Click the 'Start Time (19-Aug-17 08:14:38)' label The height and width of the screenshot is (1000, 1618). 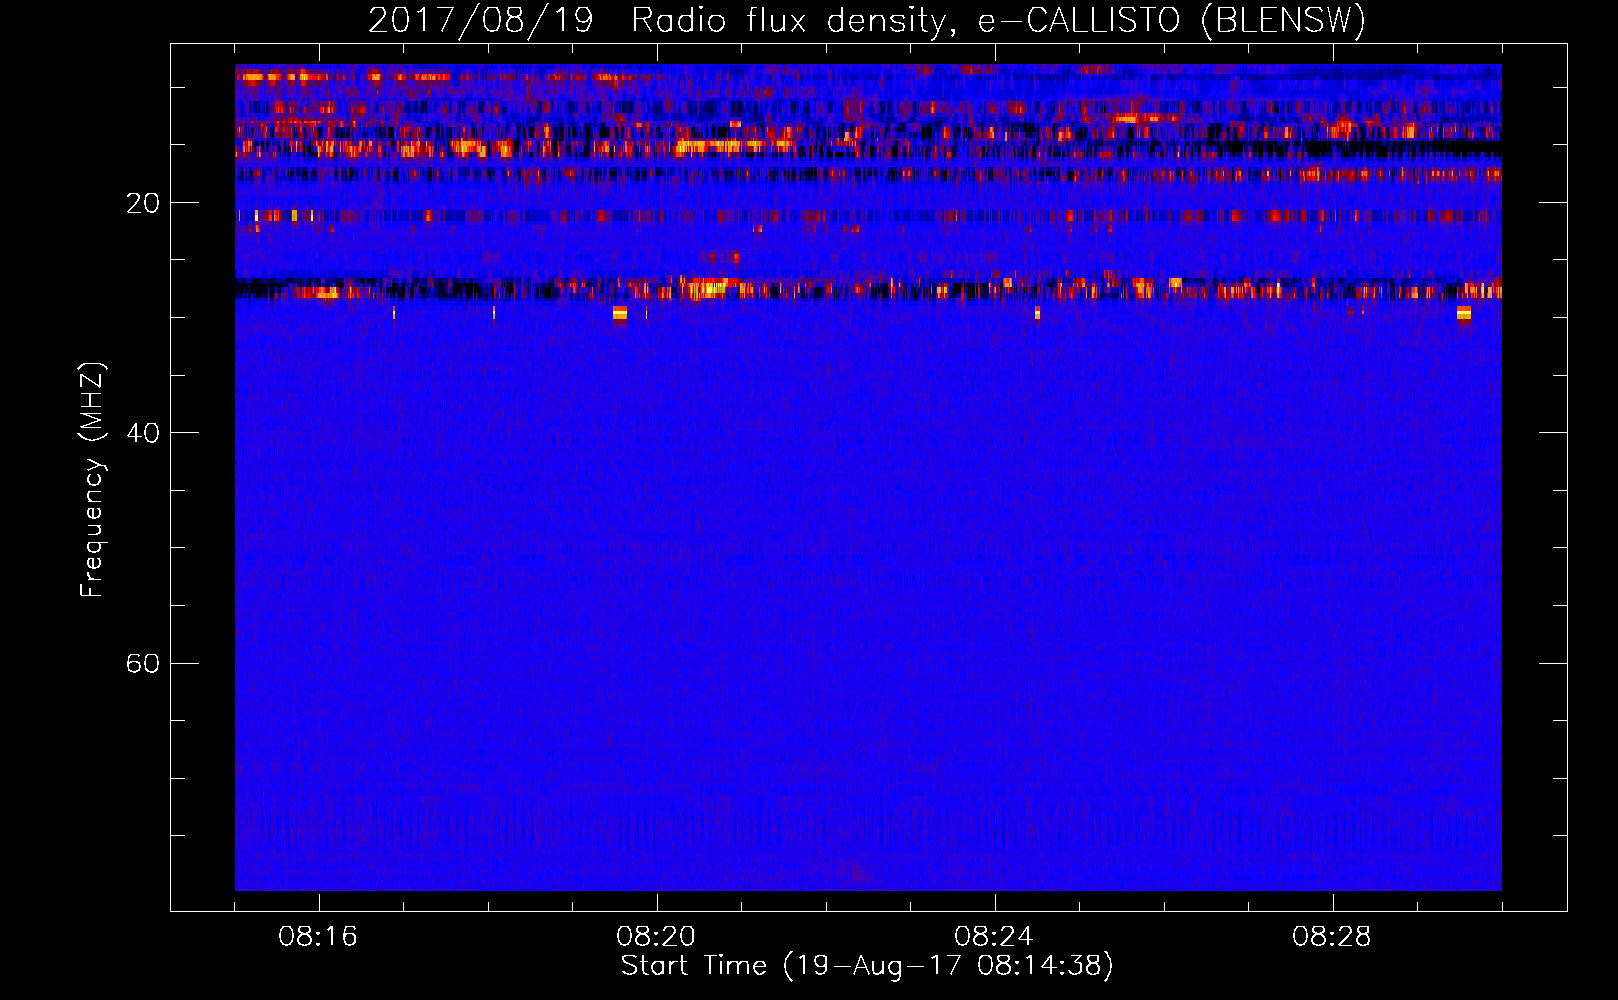pos(867,966)
